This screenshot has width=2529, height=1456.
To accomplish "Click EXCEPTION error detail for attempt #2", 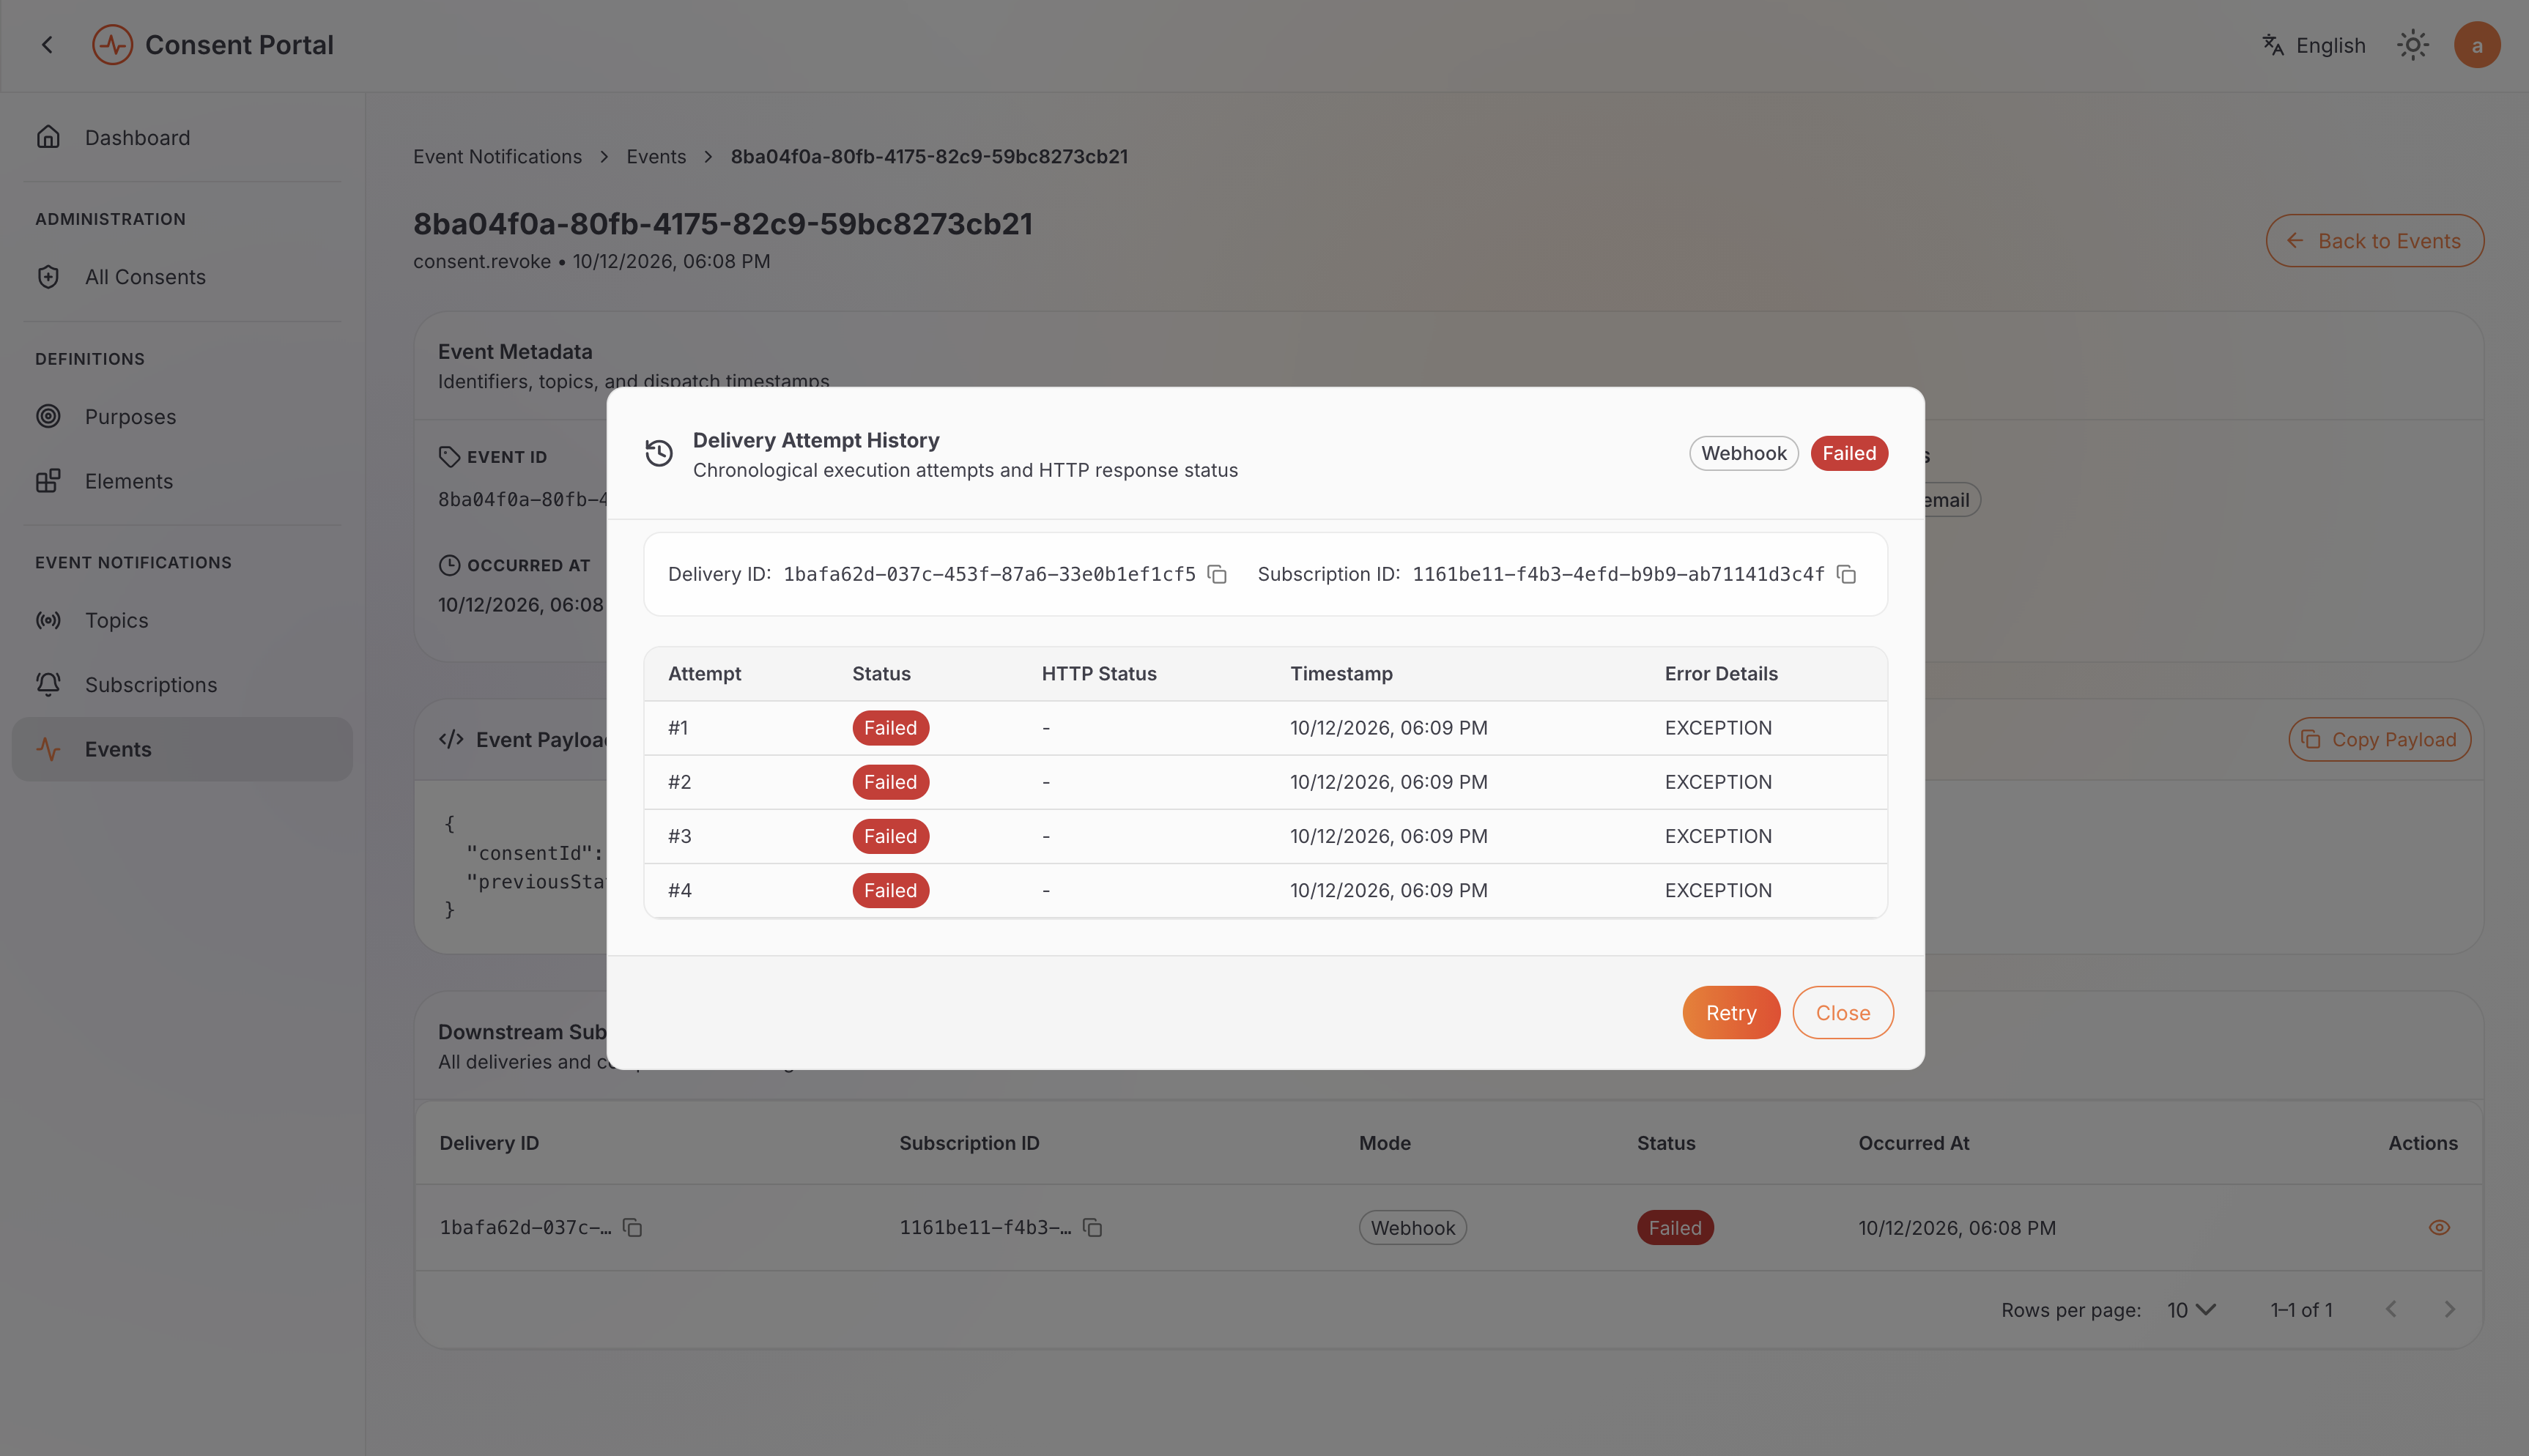I will pos(1718,782).
